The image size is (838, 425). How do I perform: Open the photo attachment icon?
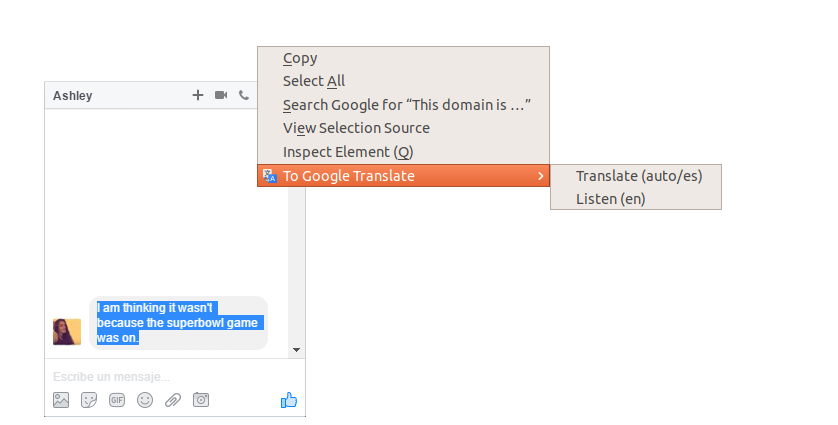(x=61, y=400)
